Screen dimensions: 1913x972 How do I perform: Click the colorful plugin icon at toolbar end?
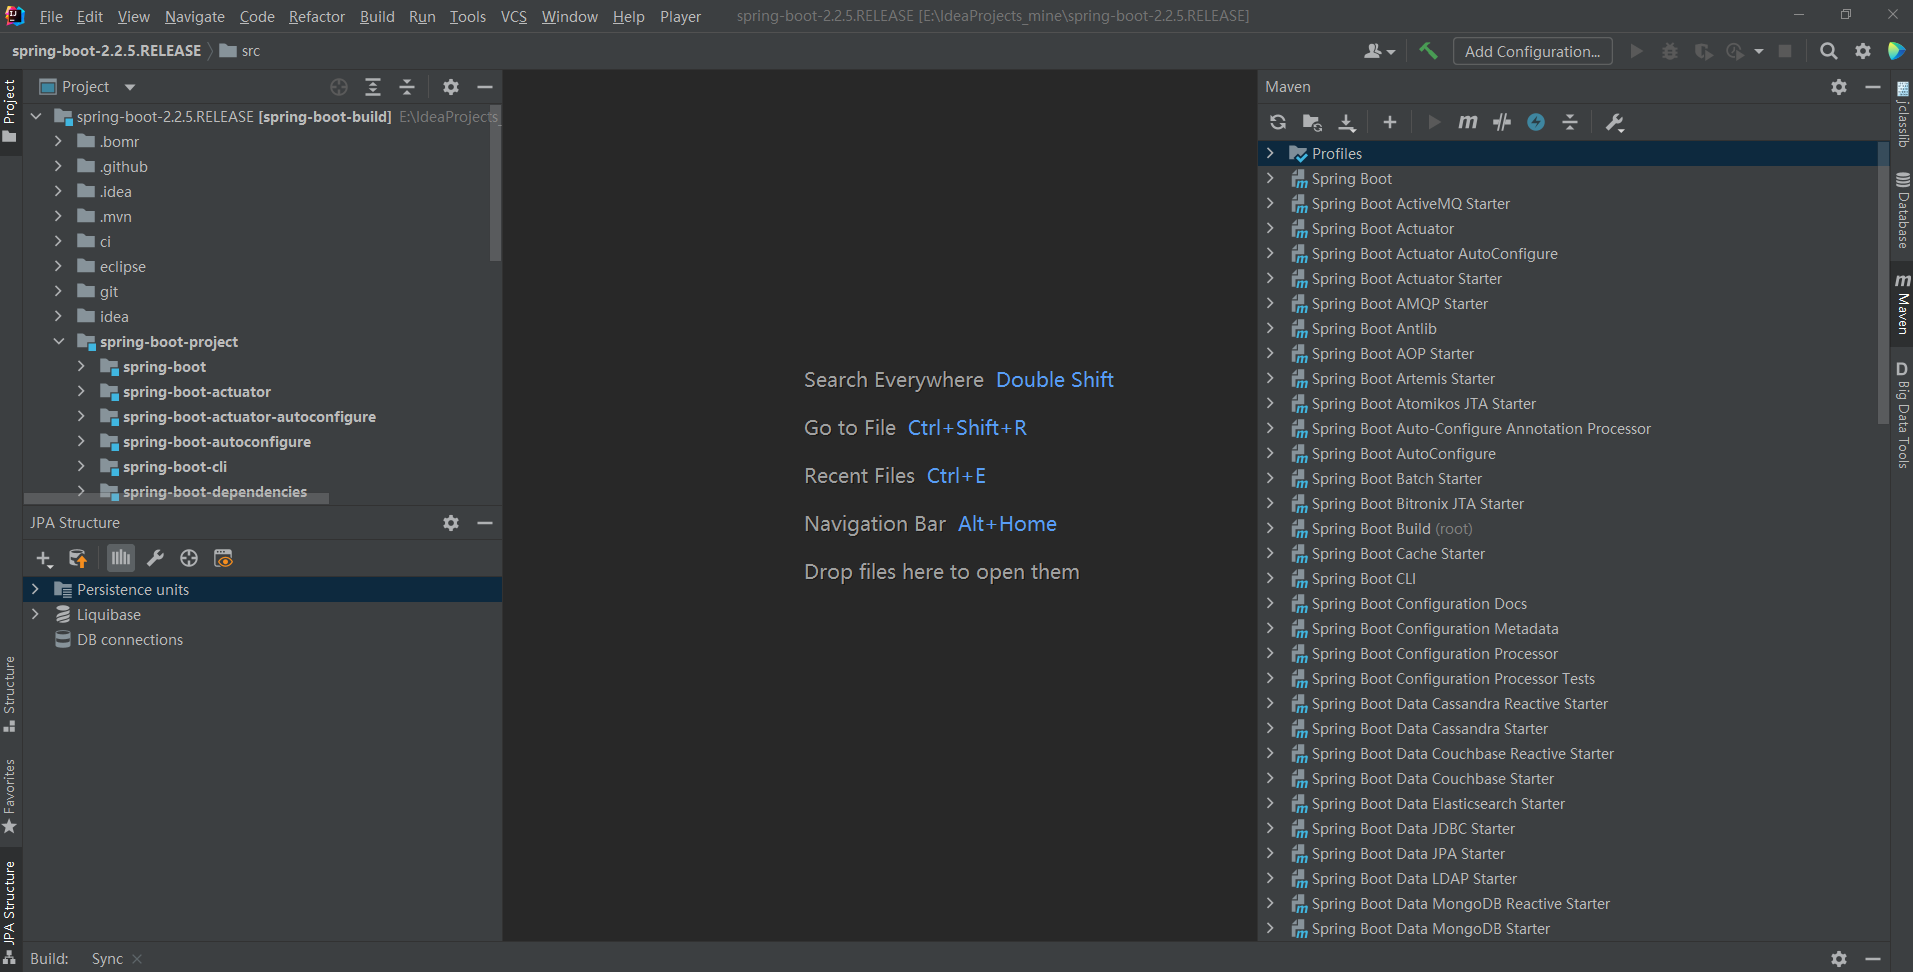coord(1896,51)
